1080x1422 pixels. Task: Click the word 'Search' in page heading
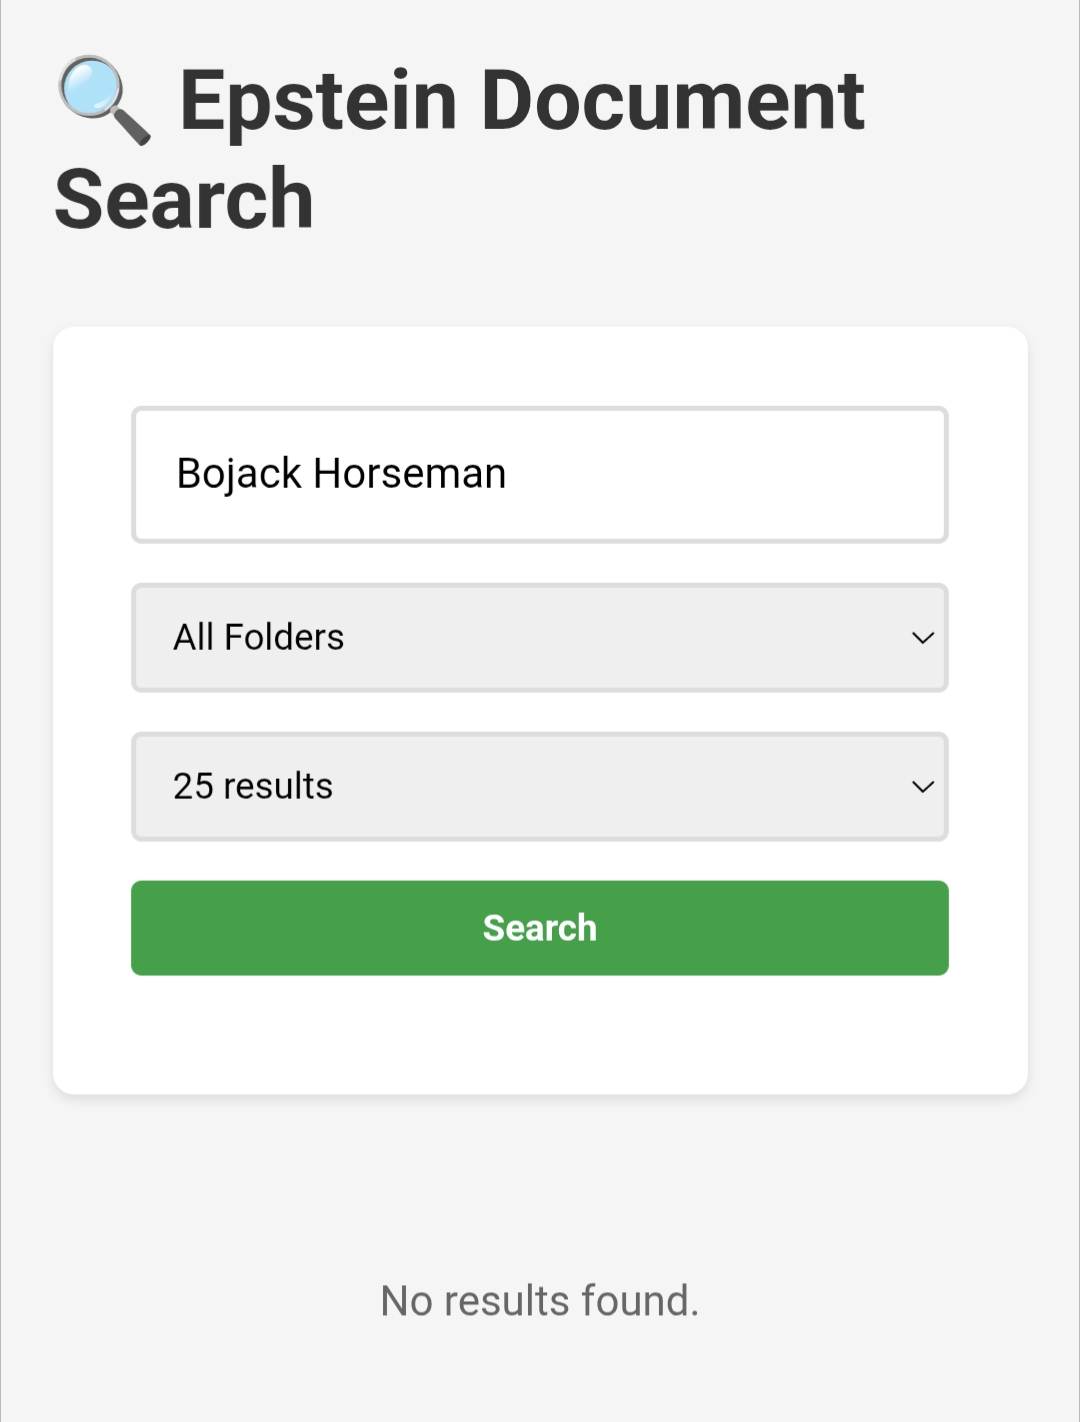pos(184,199)
